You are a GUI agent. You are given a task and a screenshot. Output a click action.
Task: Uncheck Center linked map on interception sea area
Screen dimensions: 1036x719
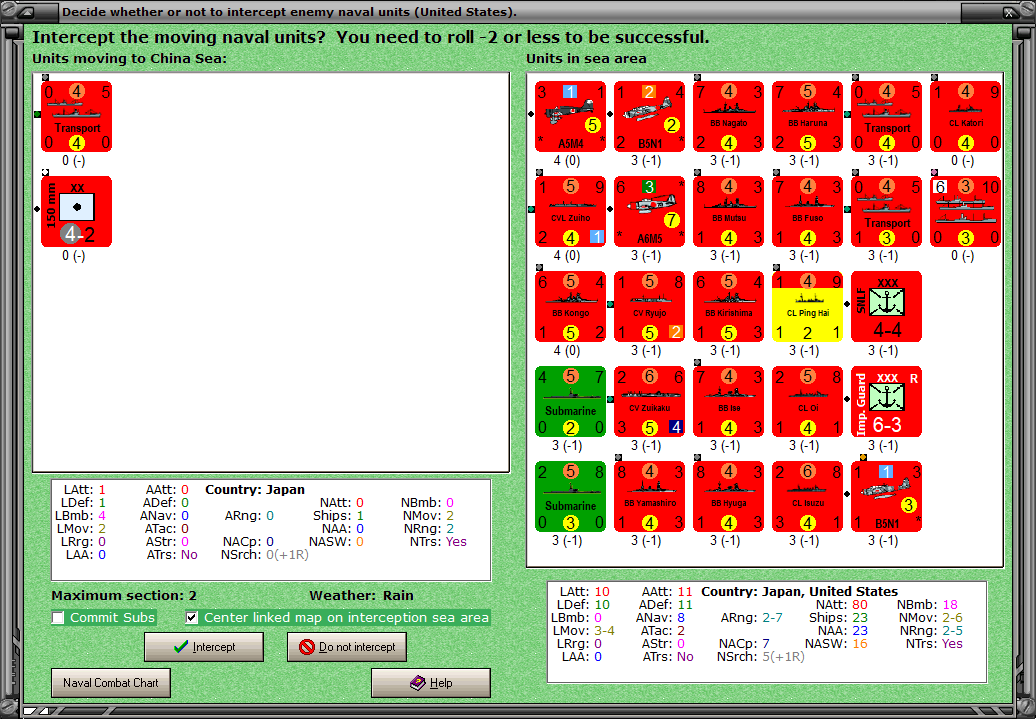(x=192, y=618)
